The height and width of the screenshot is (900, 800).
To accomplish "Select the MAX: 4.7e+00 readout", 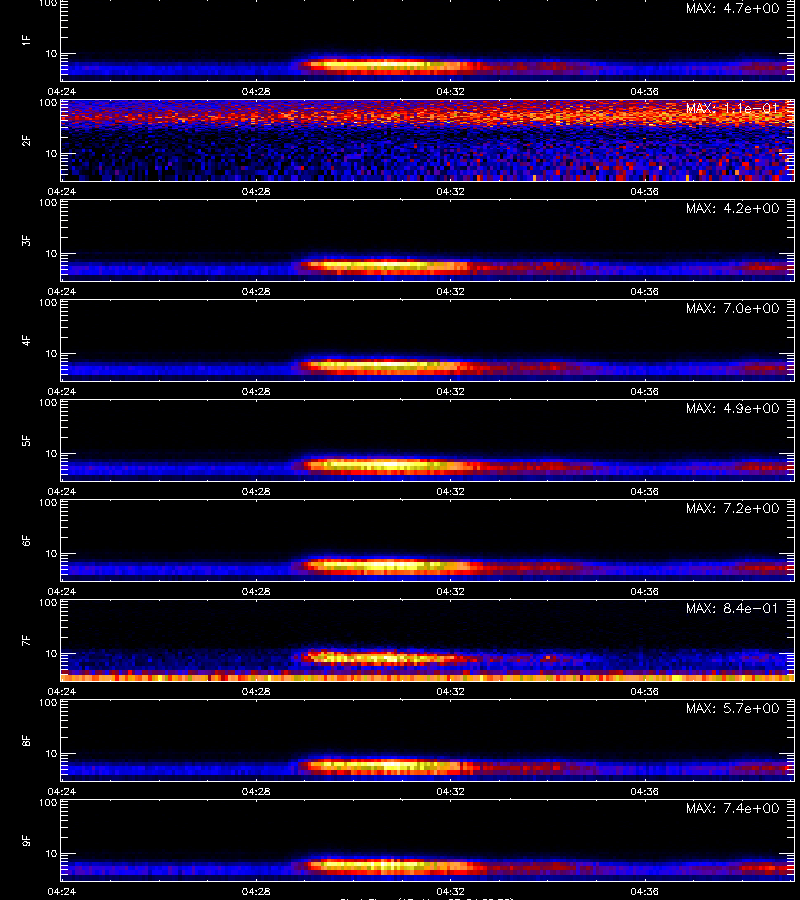I will tap(732, 9).
